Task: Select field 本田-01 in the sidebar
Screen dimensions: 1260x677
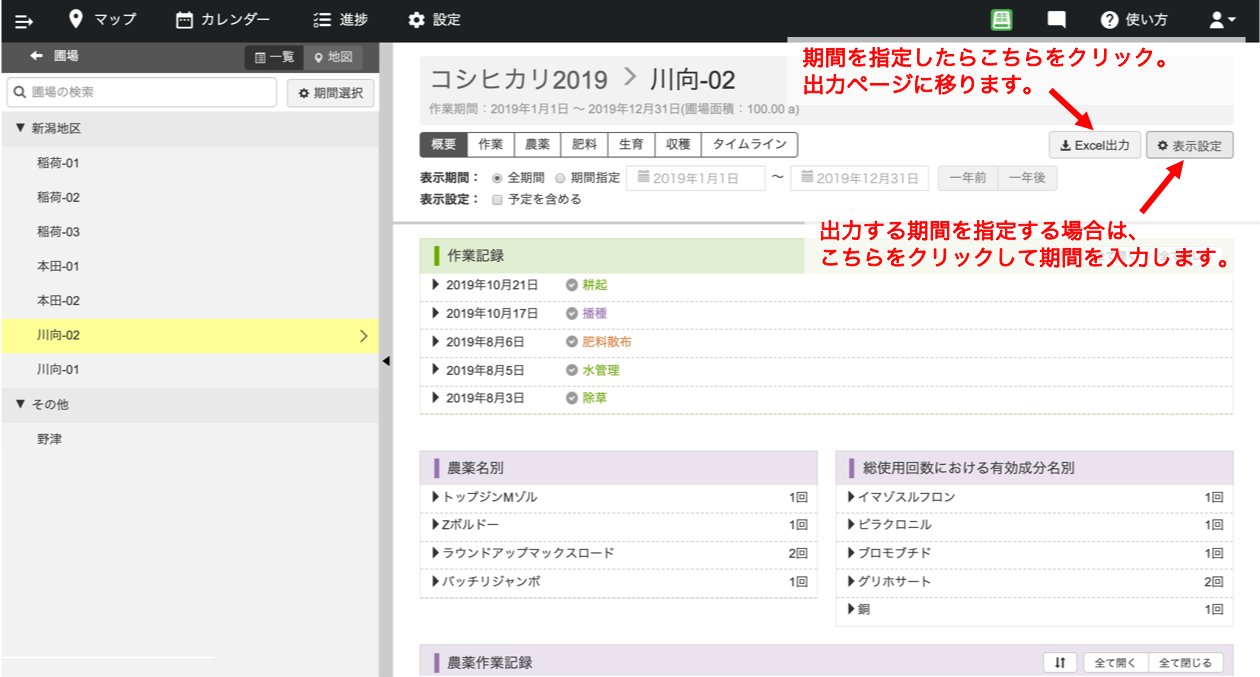Action: [x=190, y=267]
